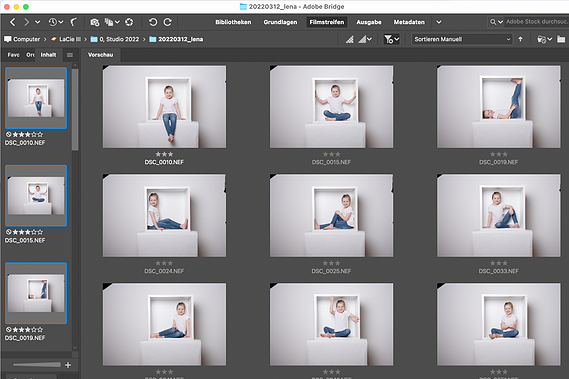Select DSC_0015.NEF thumbnail in Inhalt panel
Screen dimensions: 569x379
[x=36, y=196]
